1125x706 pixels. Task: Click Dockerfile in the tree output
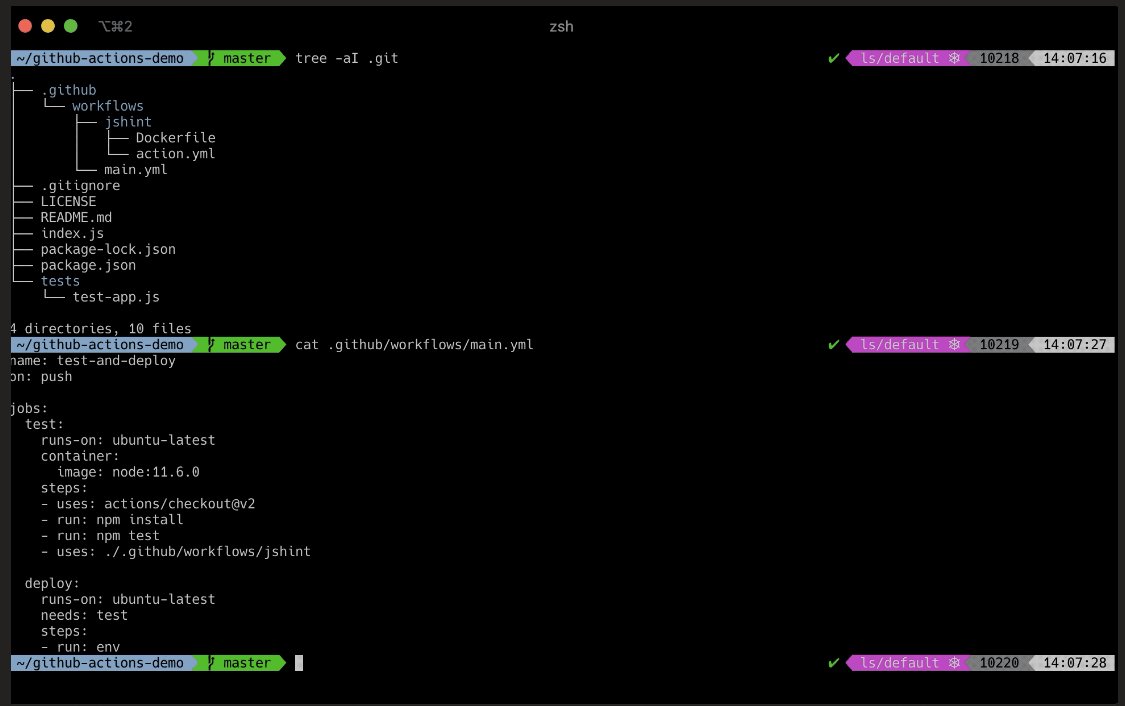tap(175, 138)
